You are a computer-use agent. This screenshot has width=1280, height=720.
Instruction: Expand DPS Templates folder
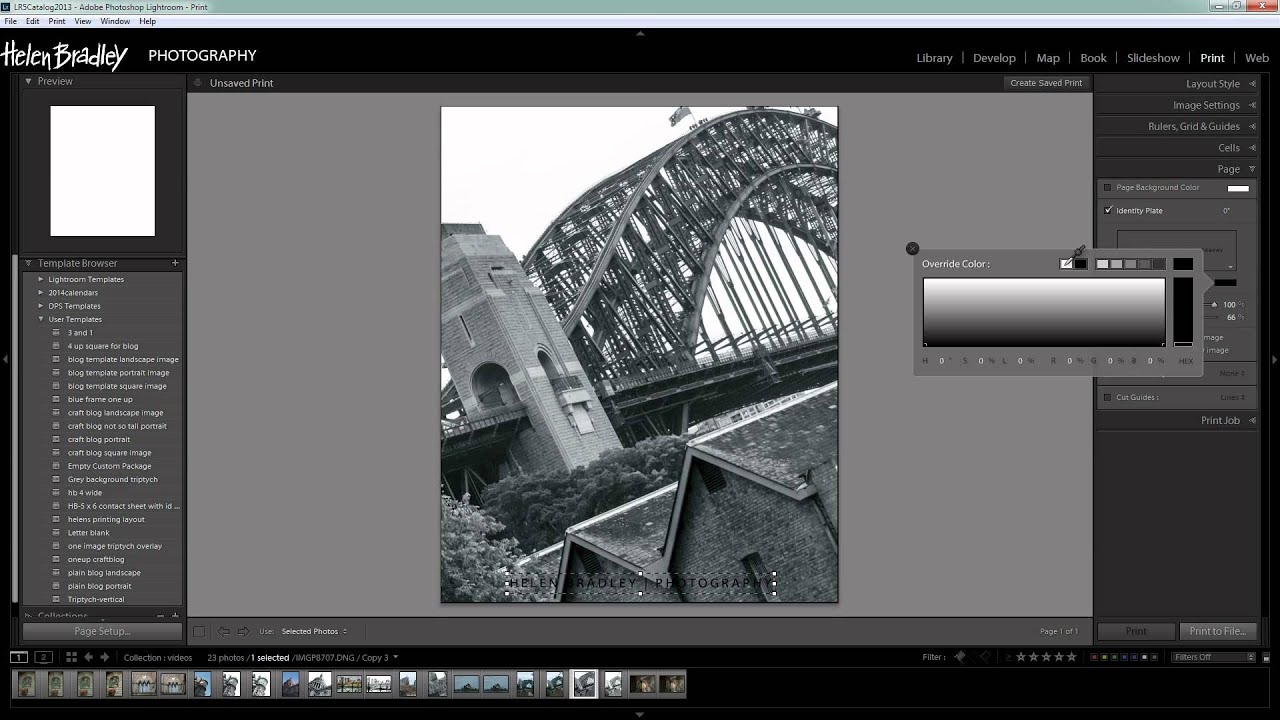[x=41, y=306]
